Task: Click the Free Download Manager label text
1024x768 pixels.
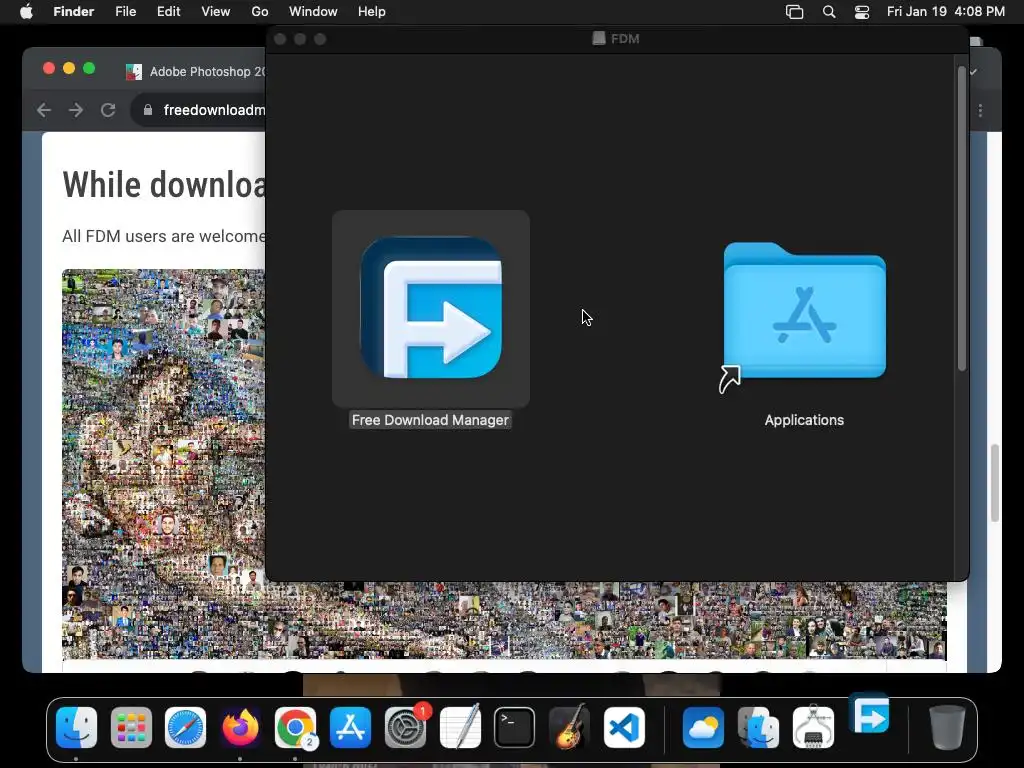Action: tap(430, 420)
